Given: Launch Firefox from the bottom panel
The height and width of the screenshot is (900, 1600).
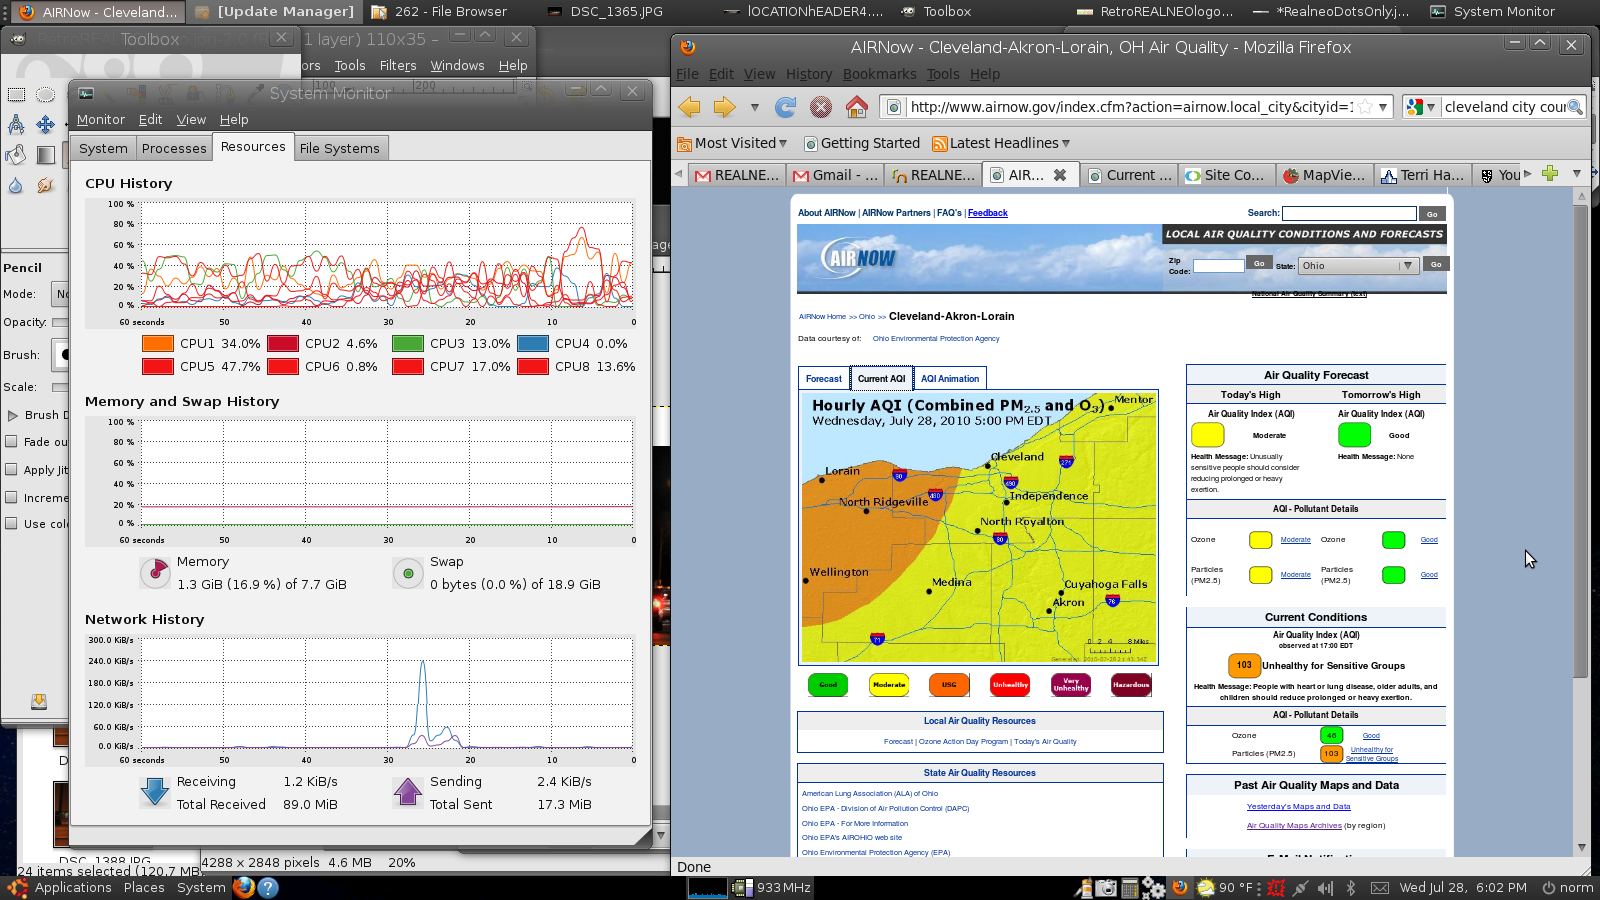Looking at the screenshot, I should 244,887.
